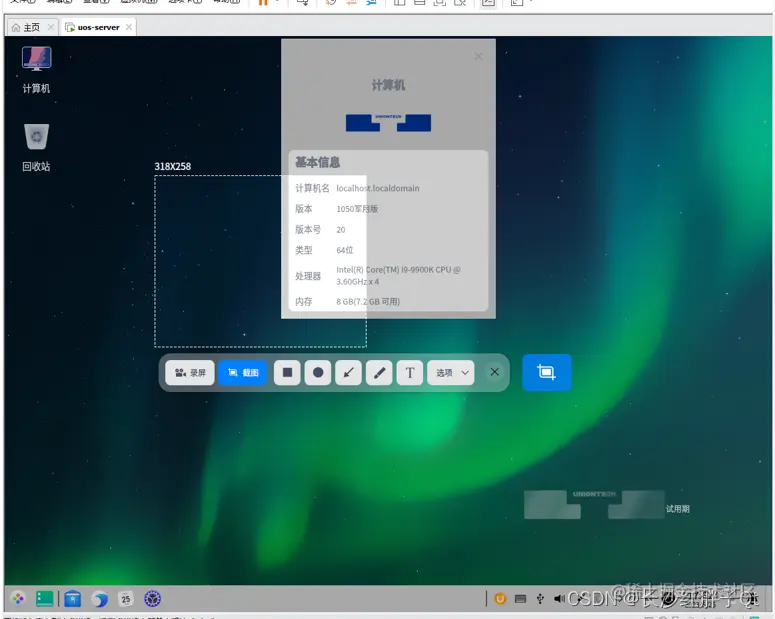Close the 计算机 info dialog
The width and height of the screenshot is (775, 619).
(478, 56)
